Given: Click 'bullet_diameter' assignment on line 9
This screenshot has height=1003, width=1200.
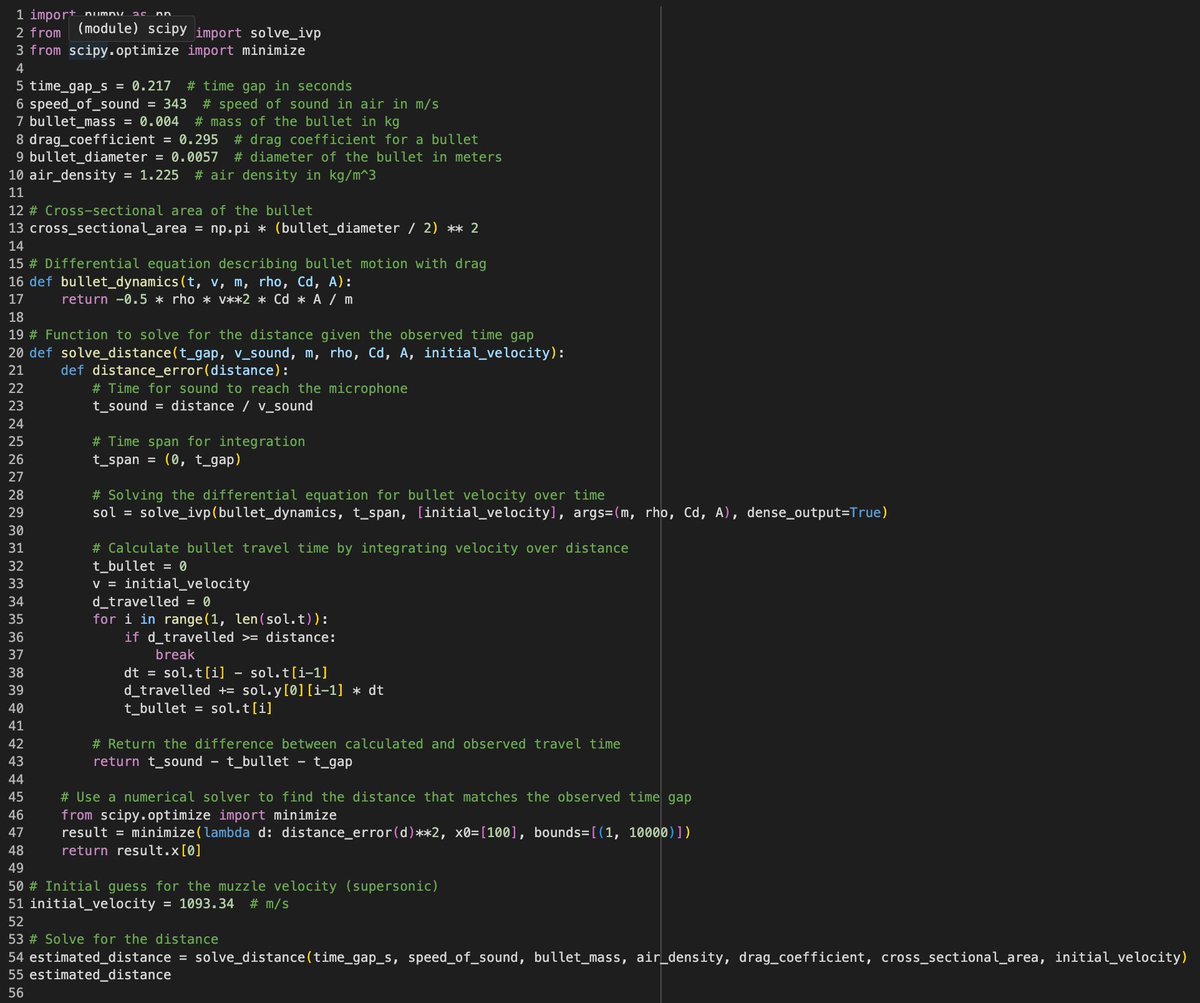Looking at the screenshot, I should [x=89, y=157].
